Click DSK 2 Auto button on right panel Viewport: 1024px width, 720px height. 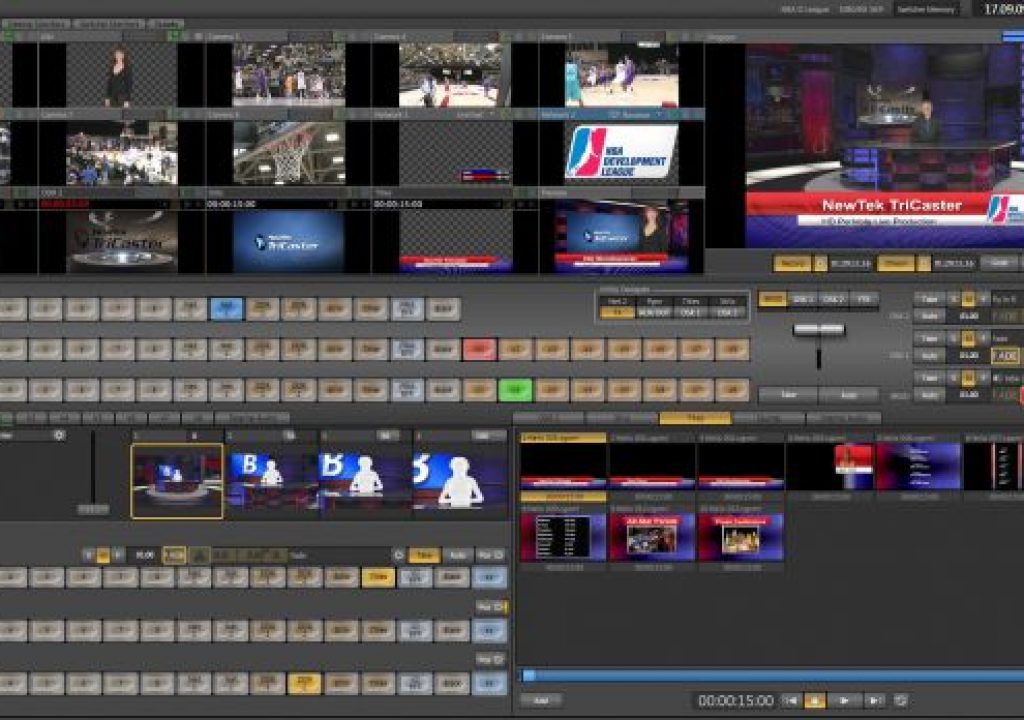(x=929, y=356)
